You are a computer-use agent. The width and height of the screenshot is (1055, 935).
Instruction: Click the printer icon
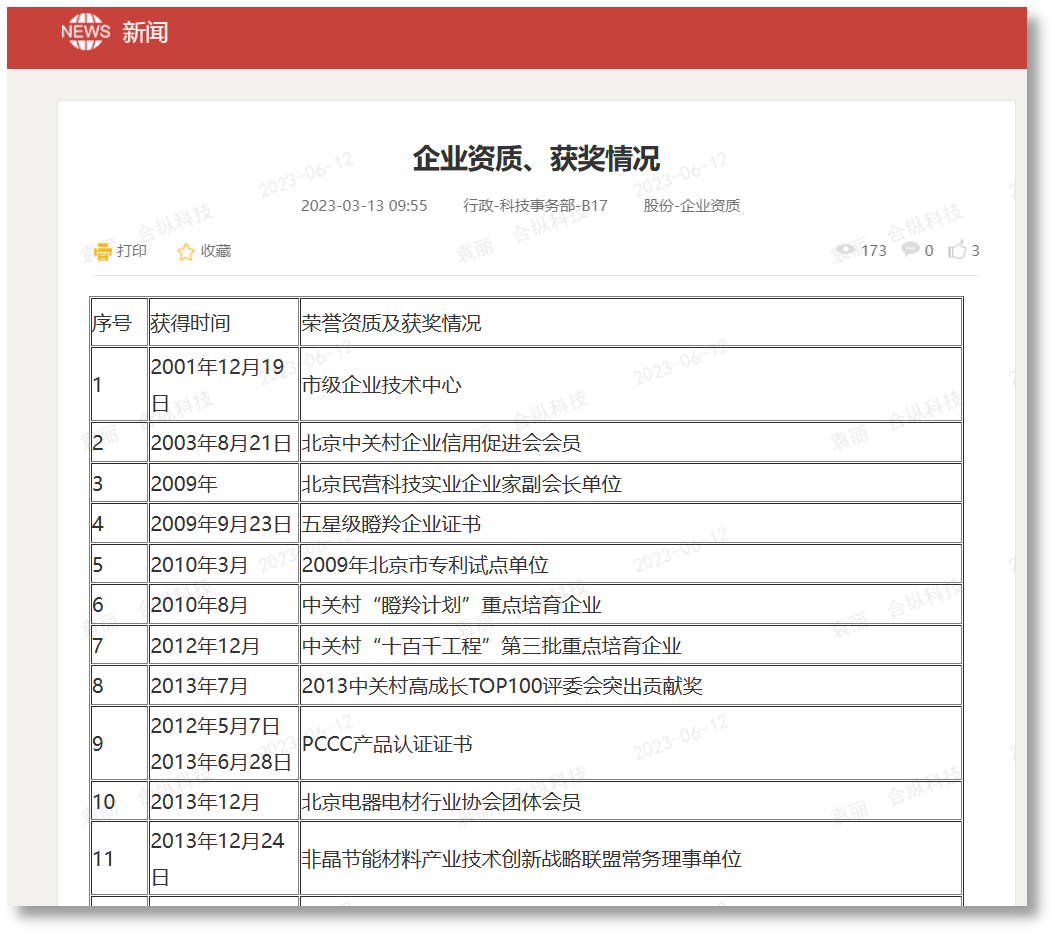103,251
